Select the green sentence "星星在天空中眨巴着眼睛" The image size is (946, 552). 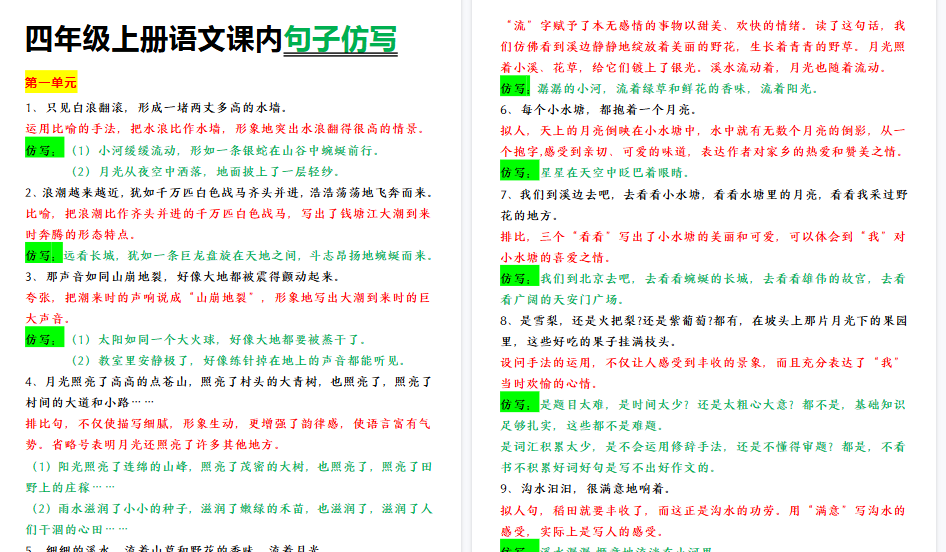[615, 173]
